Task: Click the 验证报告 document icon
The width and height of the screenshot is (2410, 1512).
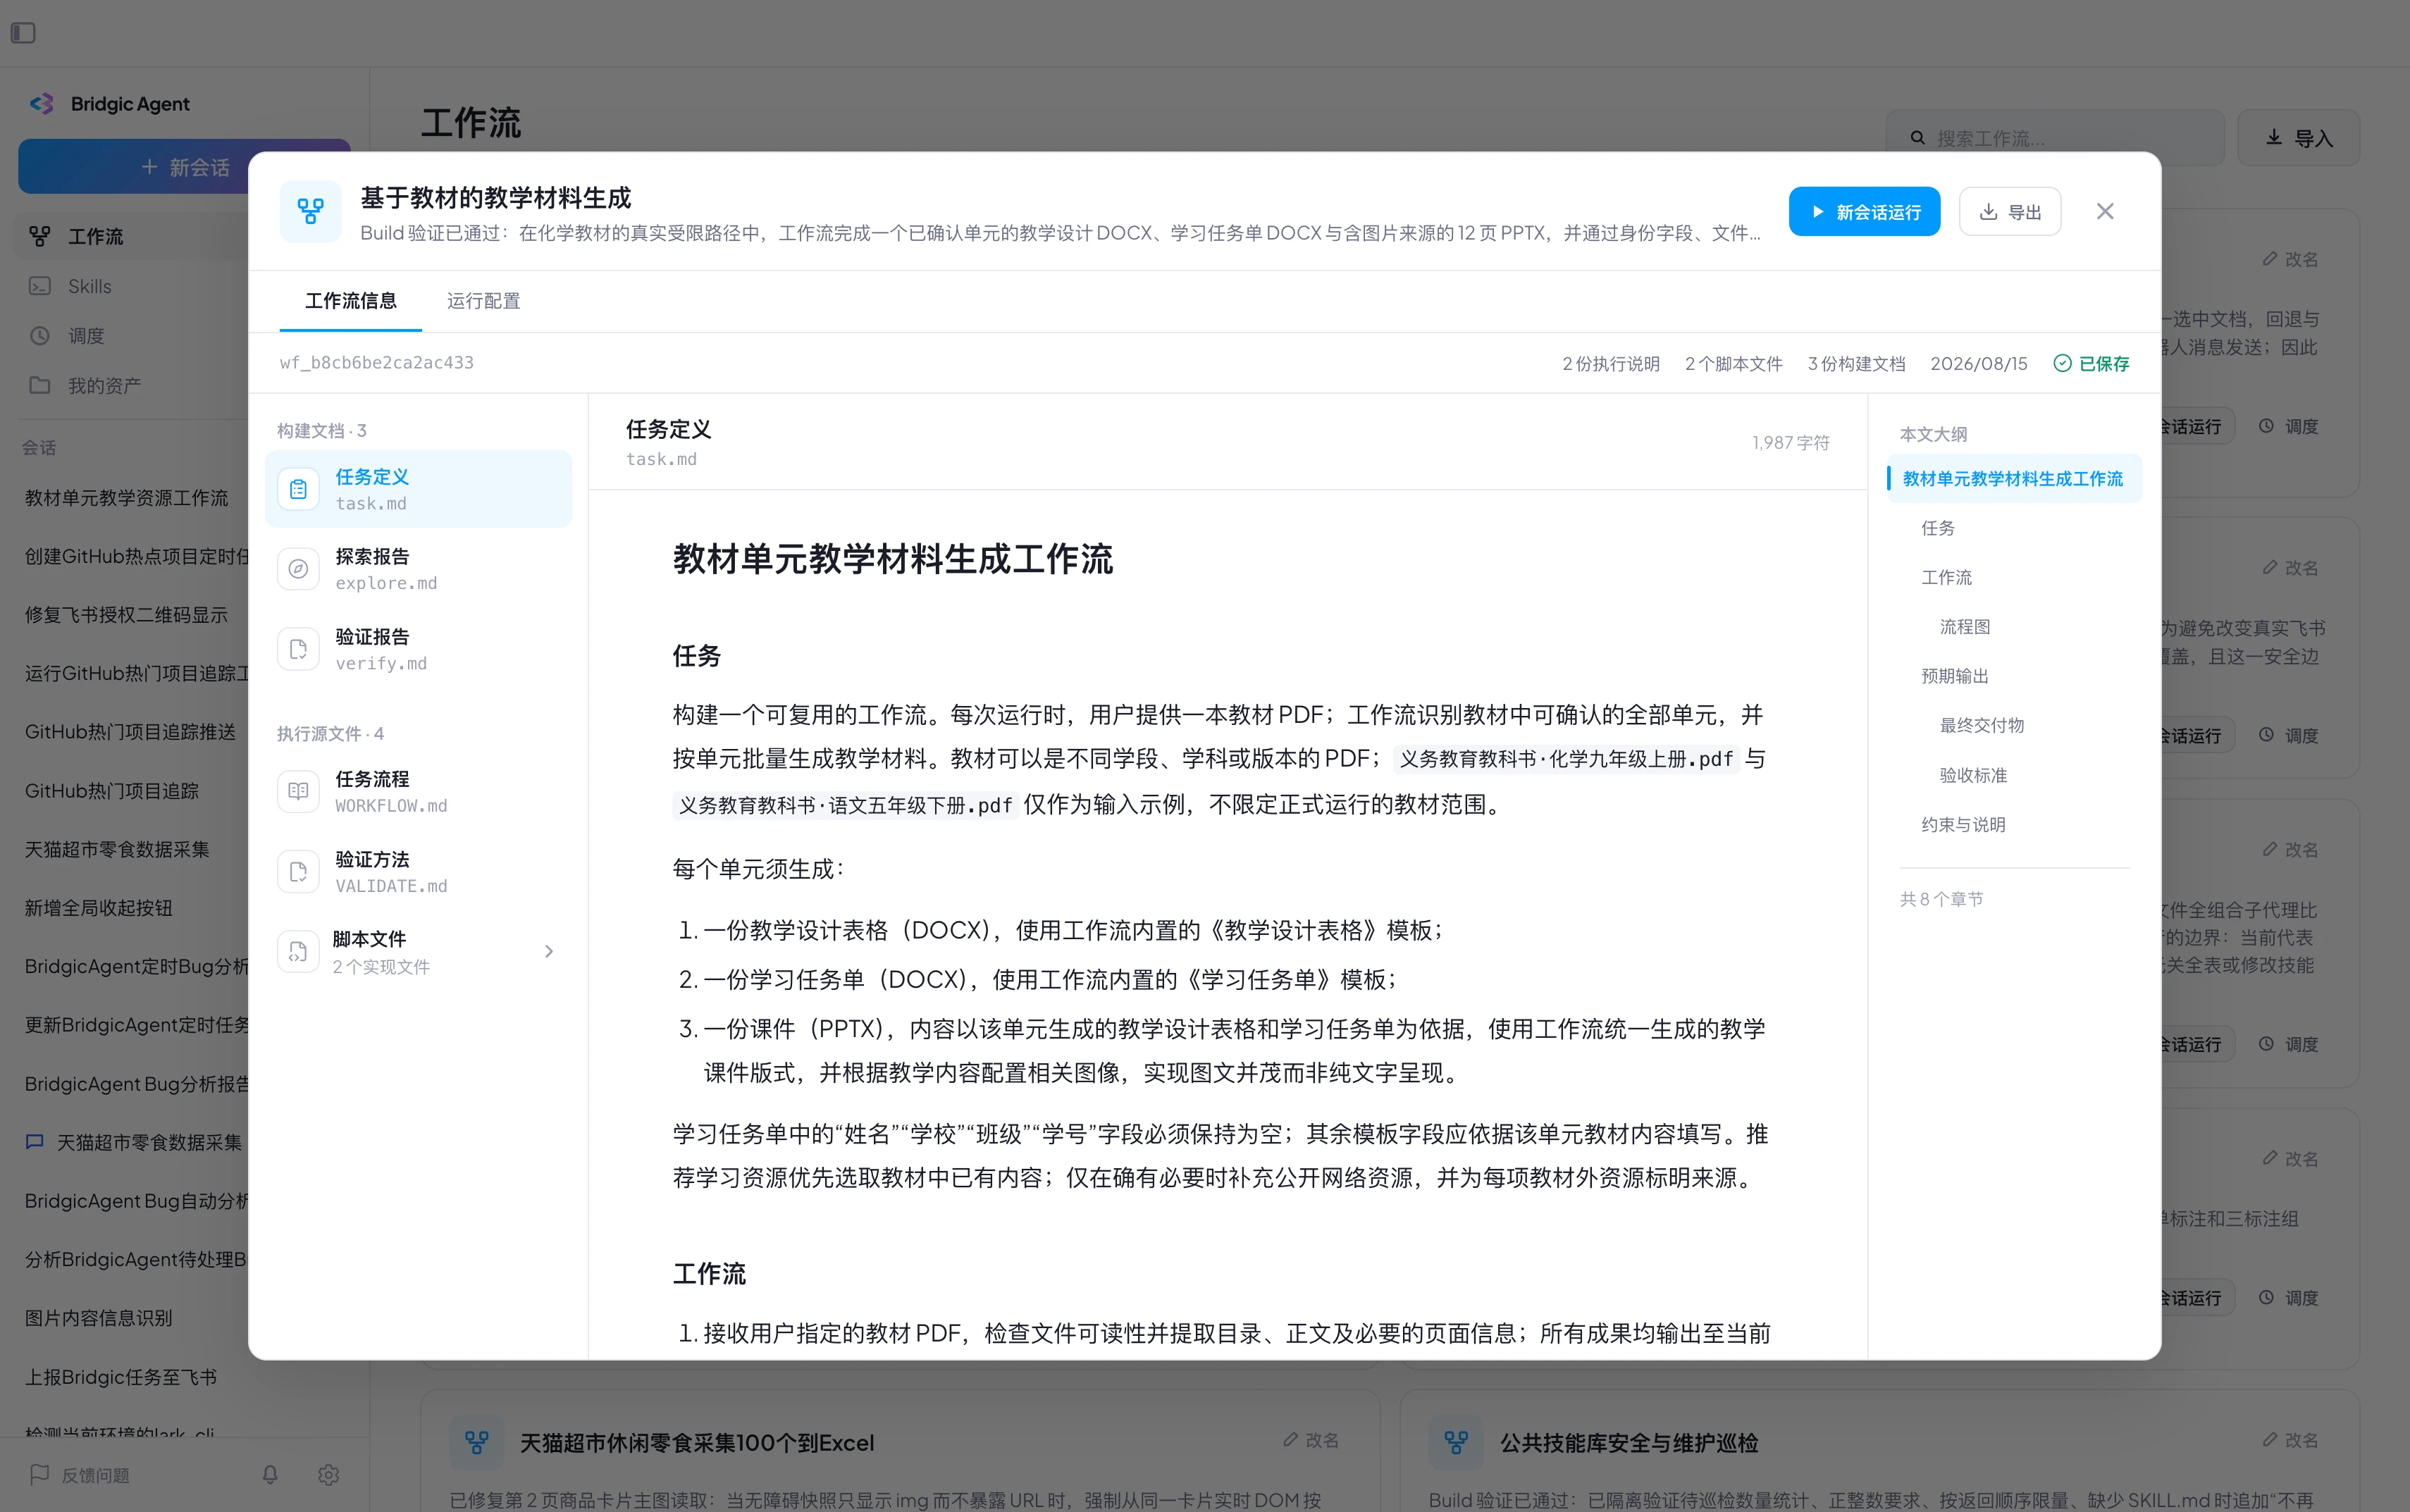Action: point(298,650)
